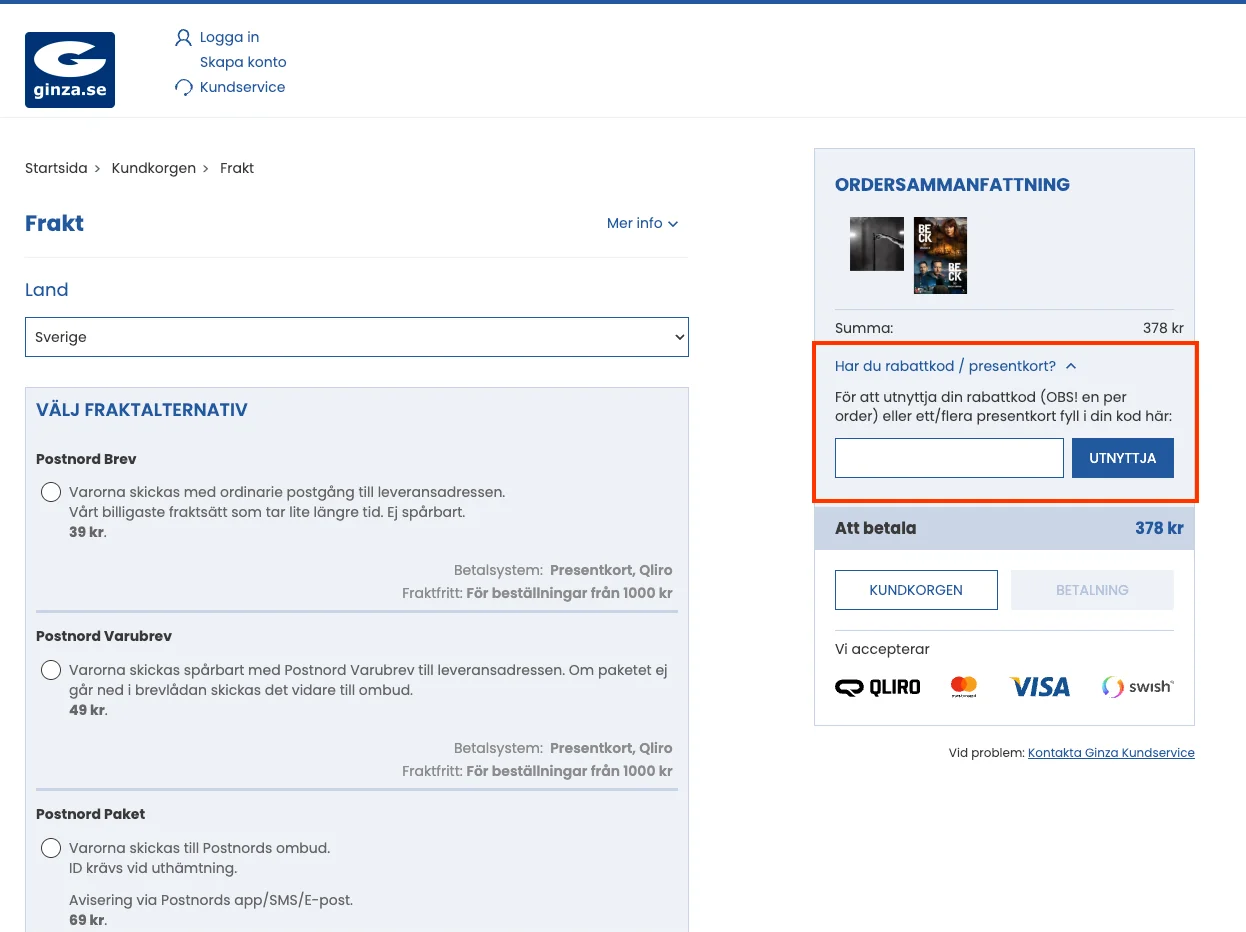Click the Land label
This screenshot has height=932, width=1246.
[47, 290]
